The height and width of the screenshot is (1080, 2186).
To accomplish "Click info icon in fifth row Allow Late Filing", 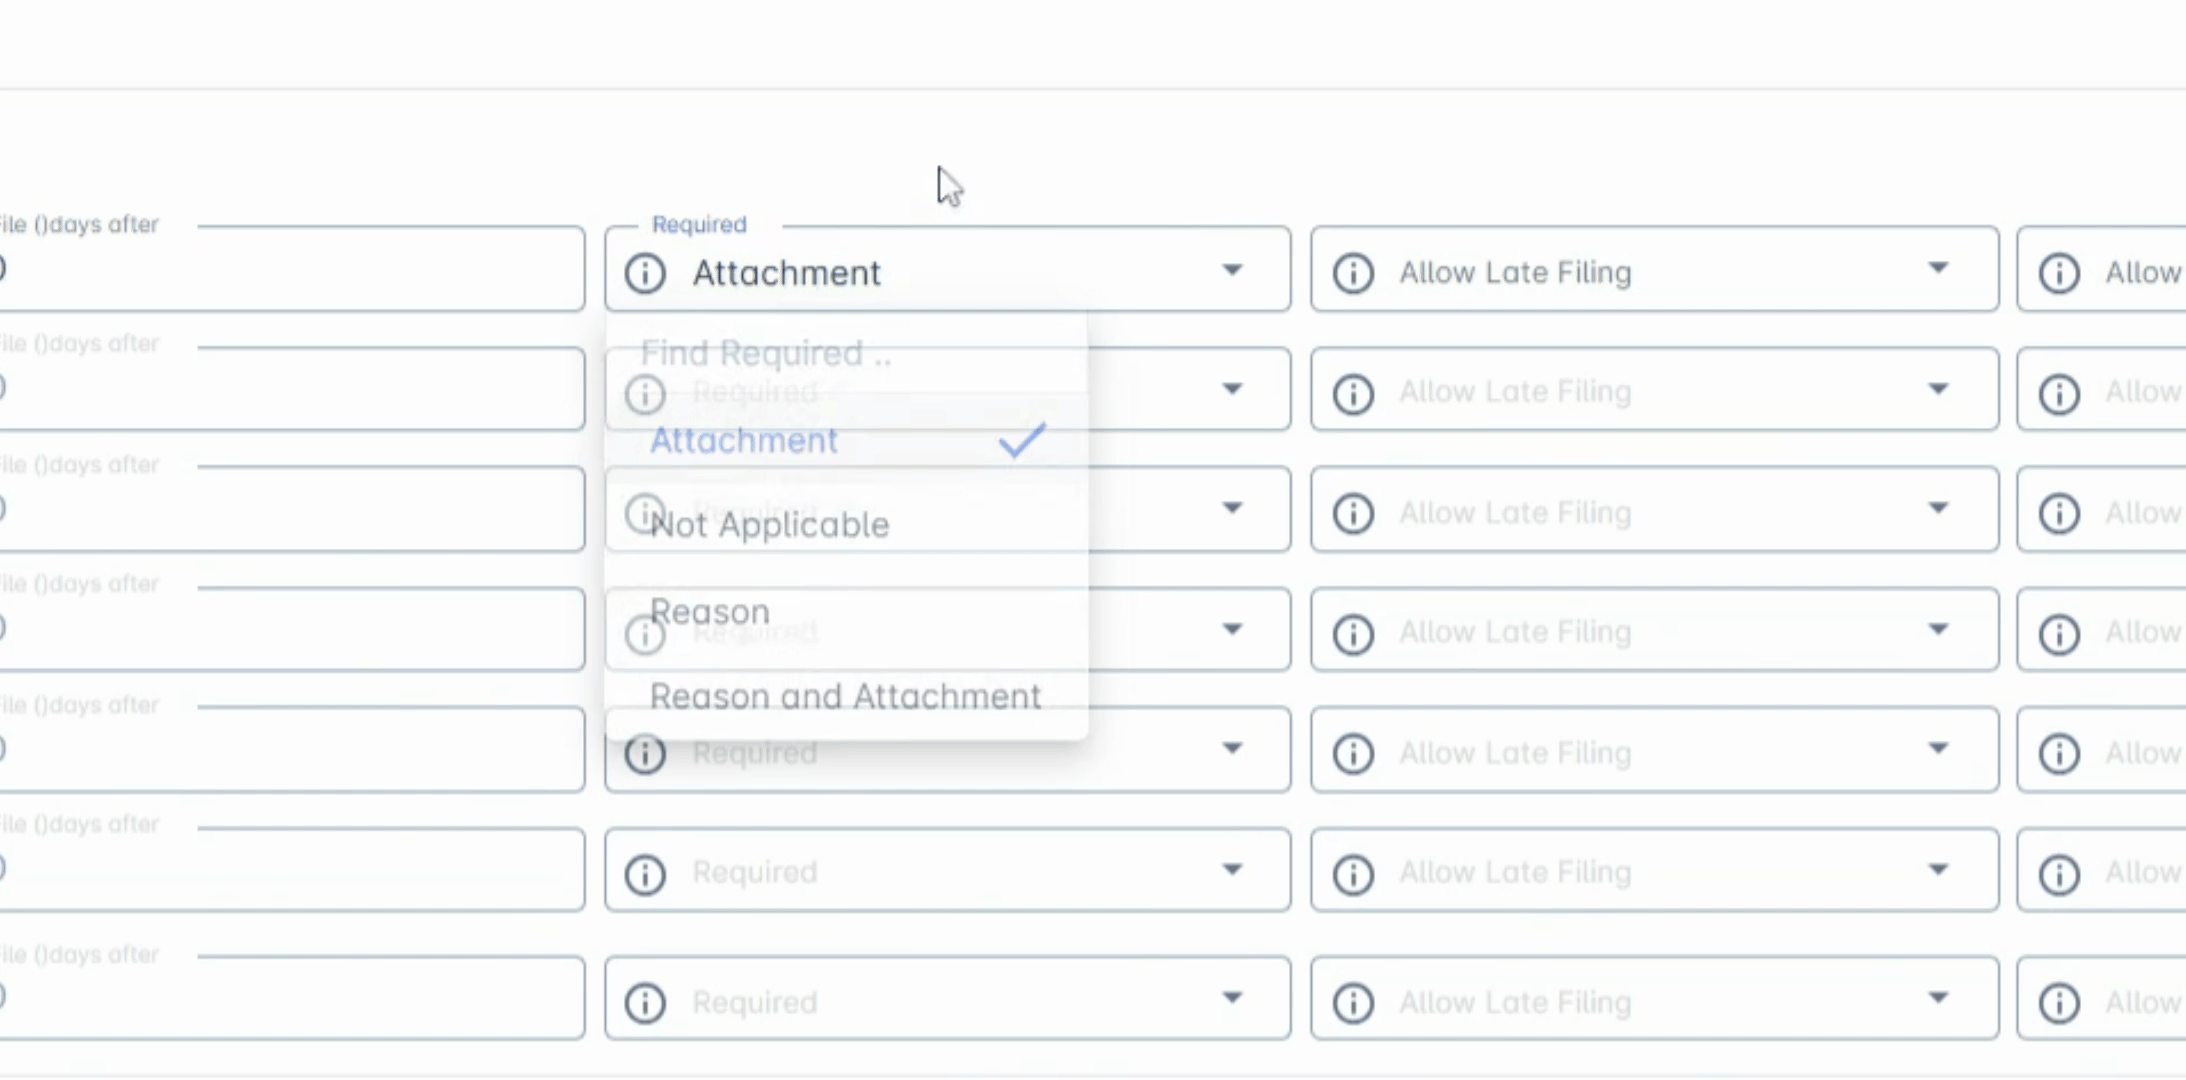I will (1353, 753).
